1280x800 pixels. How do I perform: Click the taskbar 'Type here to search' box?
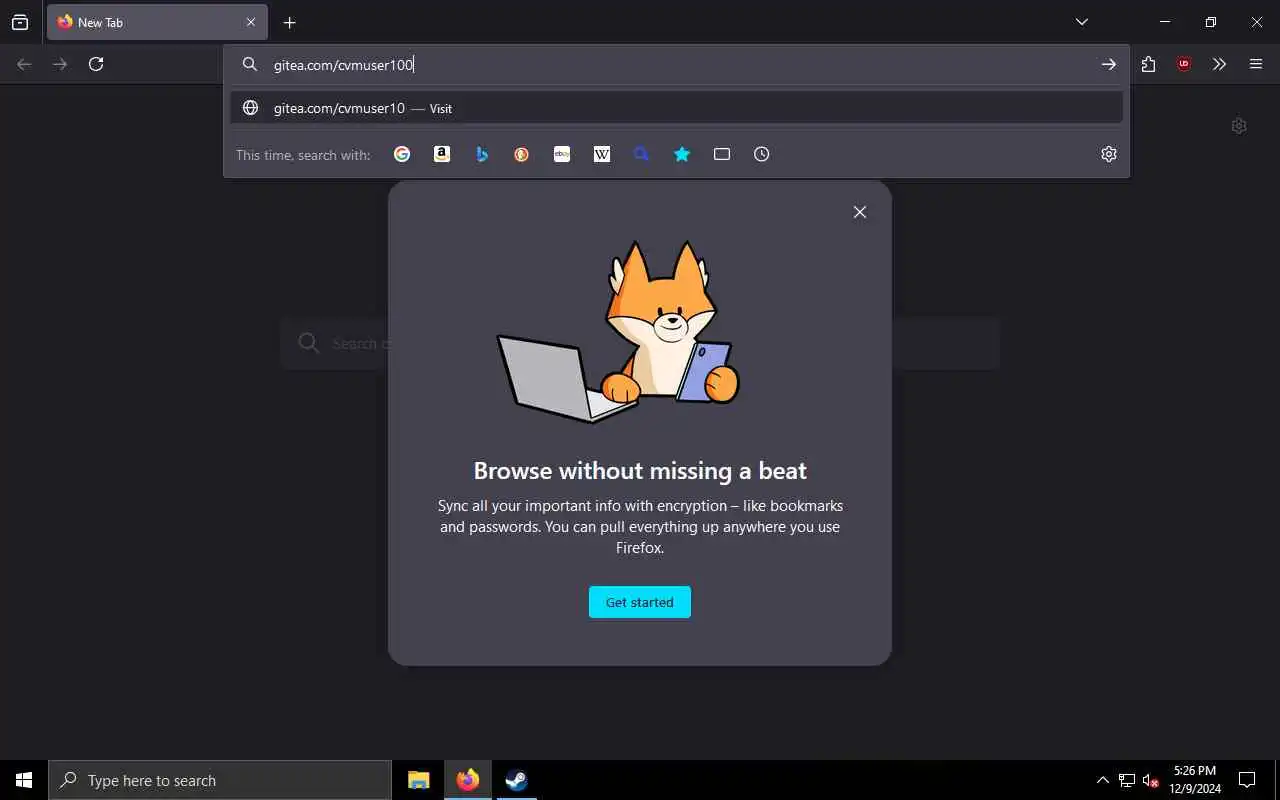pos(220,780)
